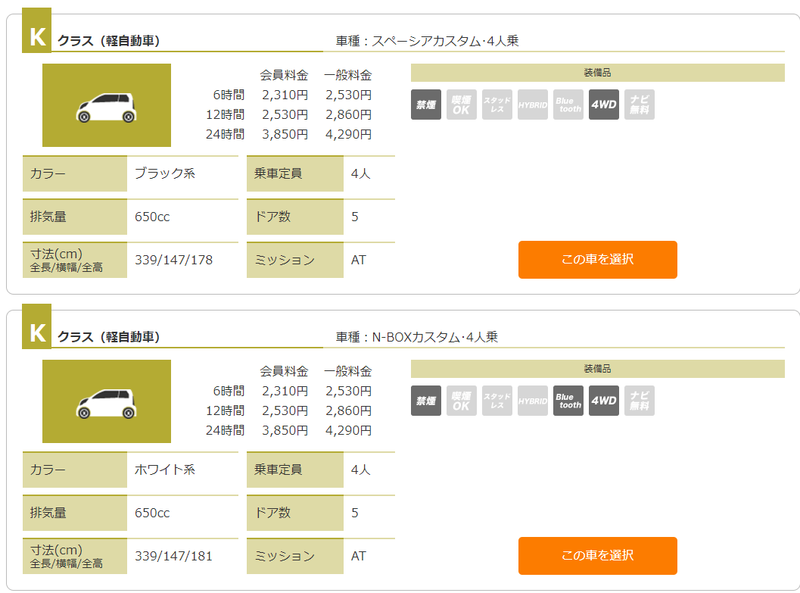
Task: Click the K class logo of N-BOXカスタム
Action: tap(37, 327)
